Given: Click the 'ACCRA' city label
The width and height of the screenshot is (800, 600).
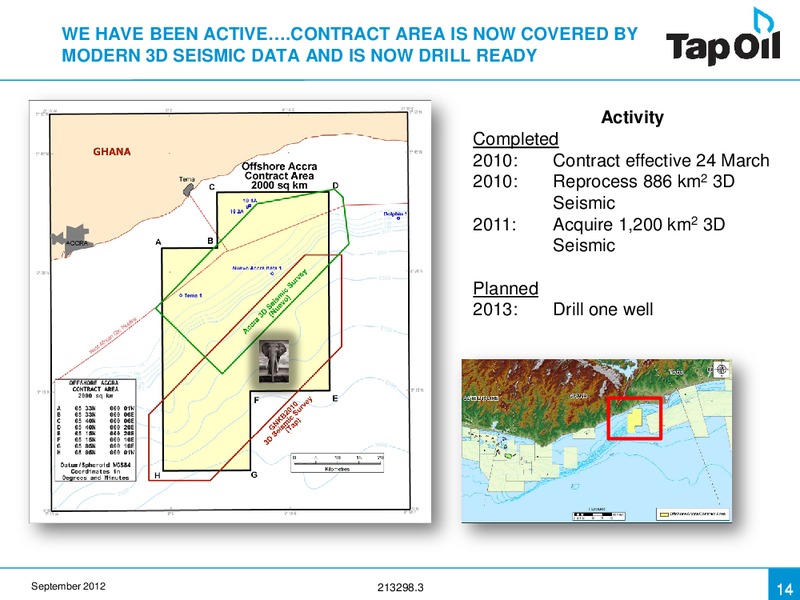Looking at the screenshot, I should pos(77,243).
